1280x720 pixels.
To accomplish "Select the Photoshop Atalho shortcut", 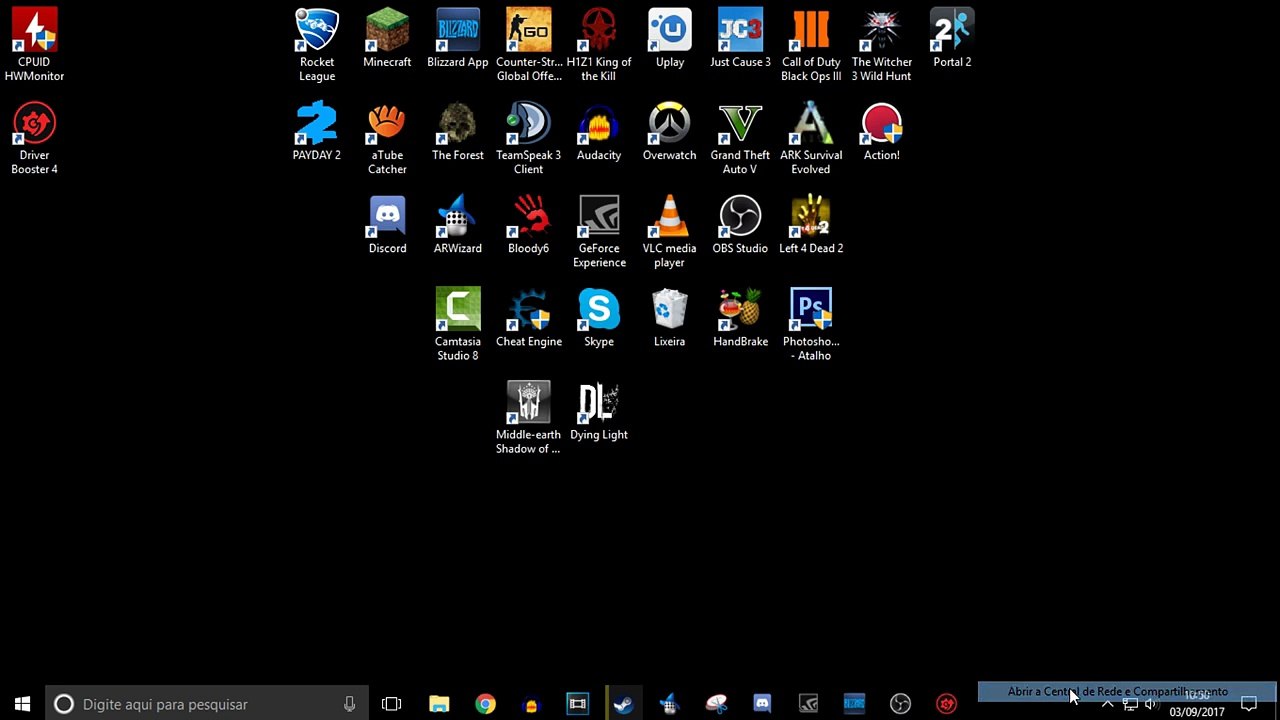I will (x=811, y=324).
